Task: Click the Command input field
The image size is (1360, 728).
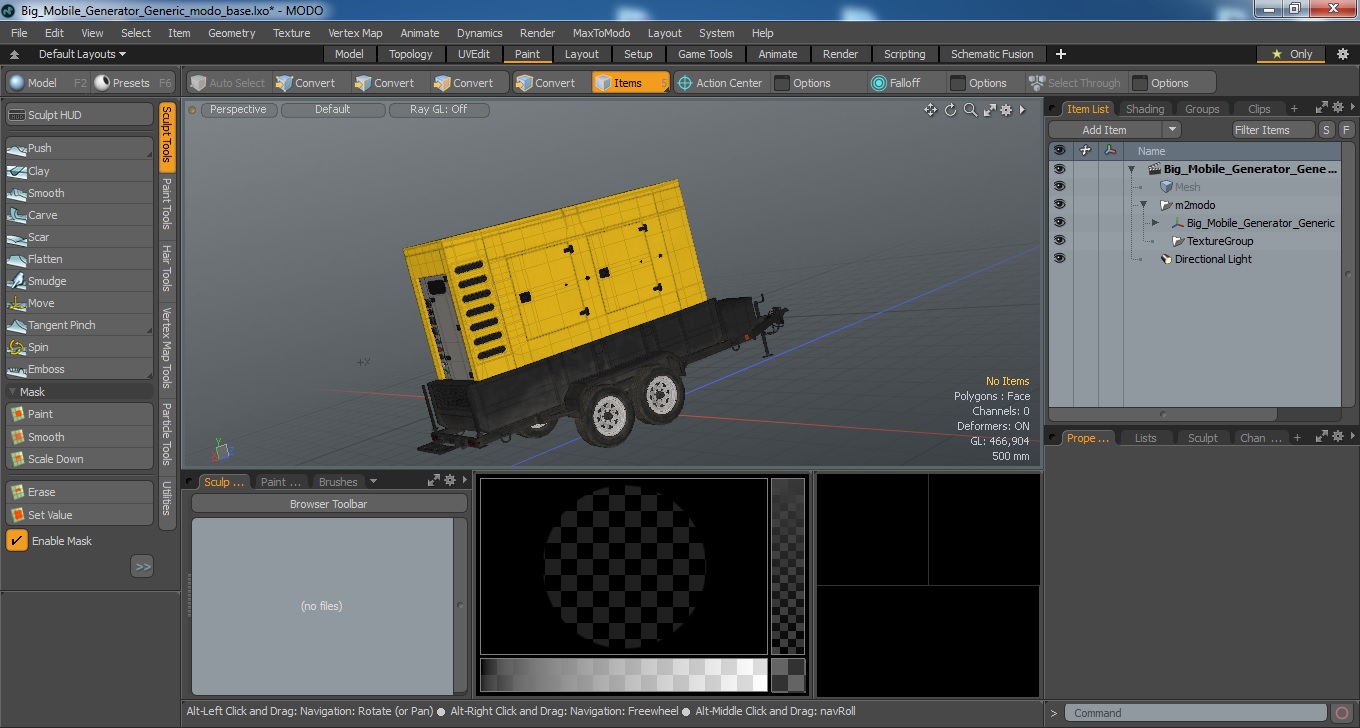Action: coord(1197,713)
